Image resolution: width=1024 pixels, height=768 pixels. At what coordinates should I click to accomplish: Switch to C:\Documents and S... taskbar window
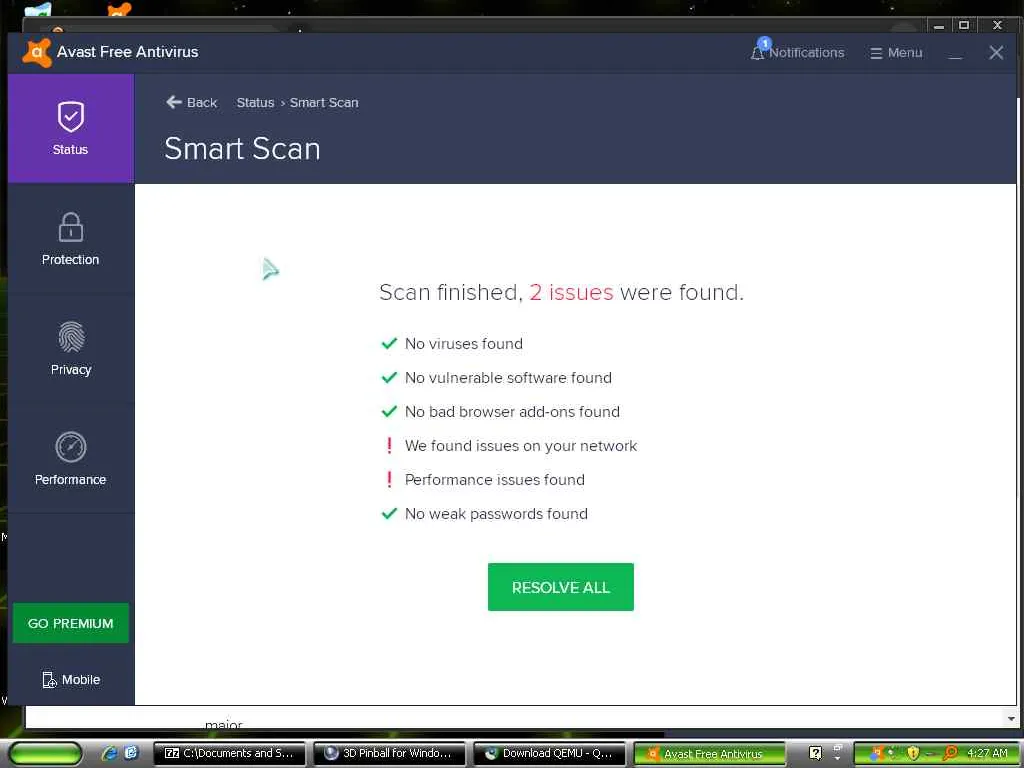click(229, 753)
